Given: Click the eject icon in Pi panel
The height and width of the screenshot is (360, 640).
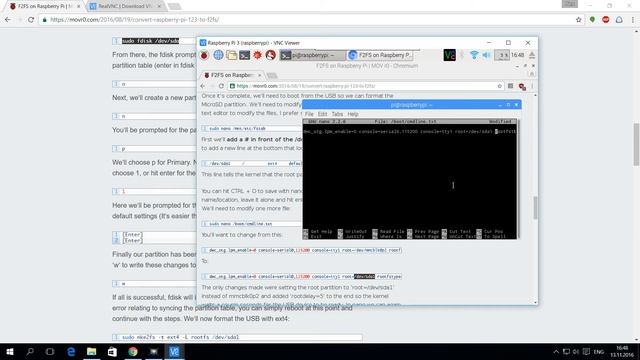Looking at the screenshot, I should click(x=532, y=55).
